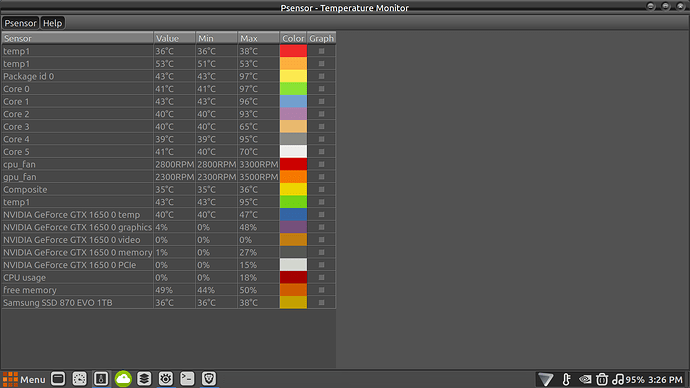Open the Menu launcher on the taskbar

(24, 379)
